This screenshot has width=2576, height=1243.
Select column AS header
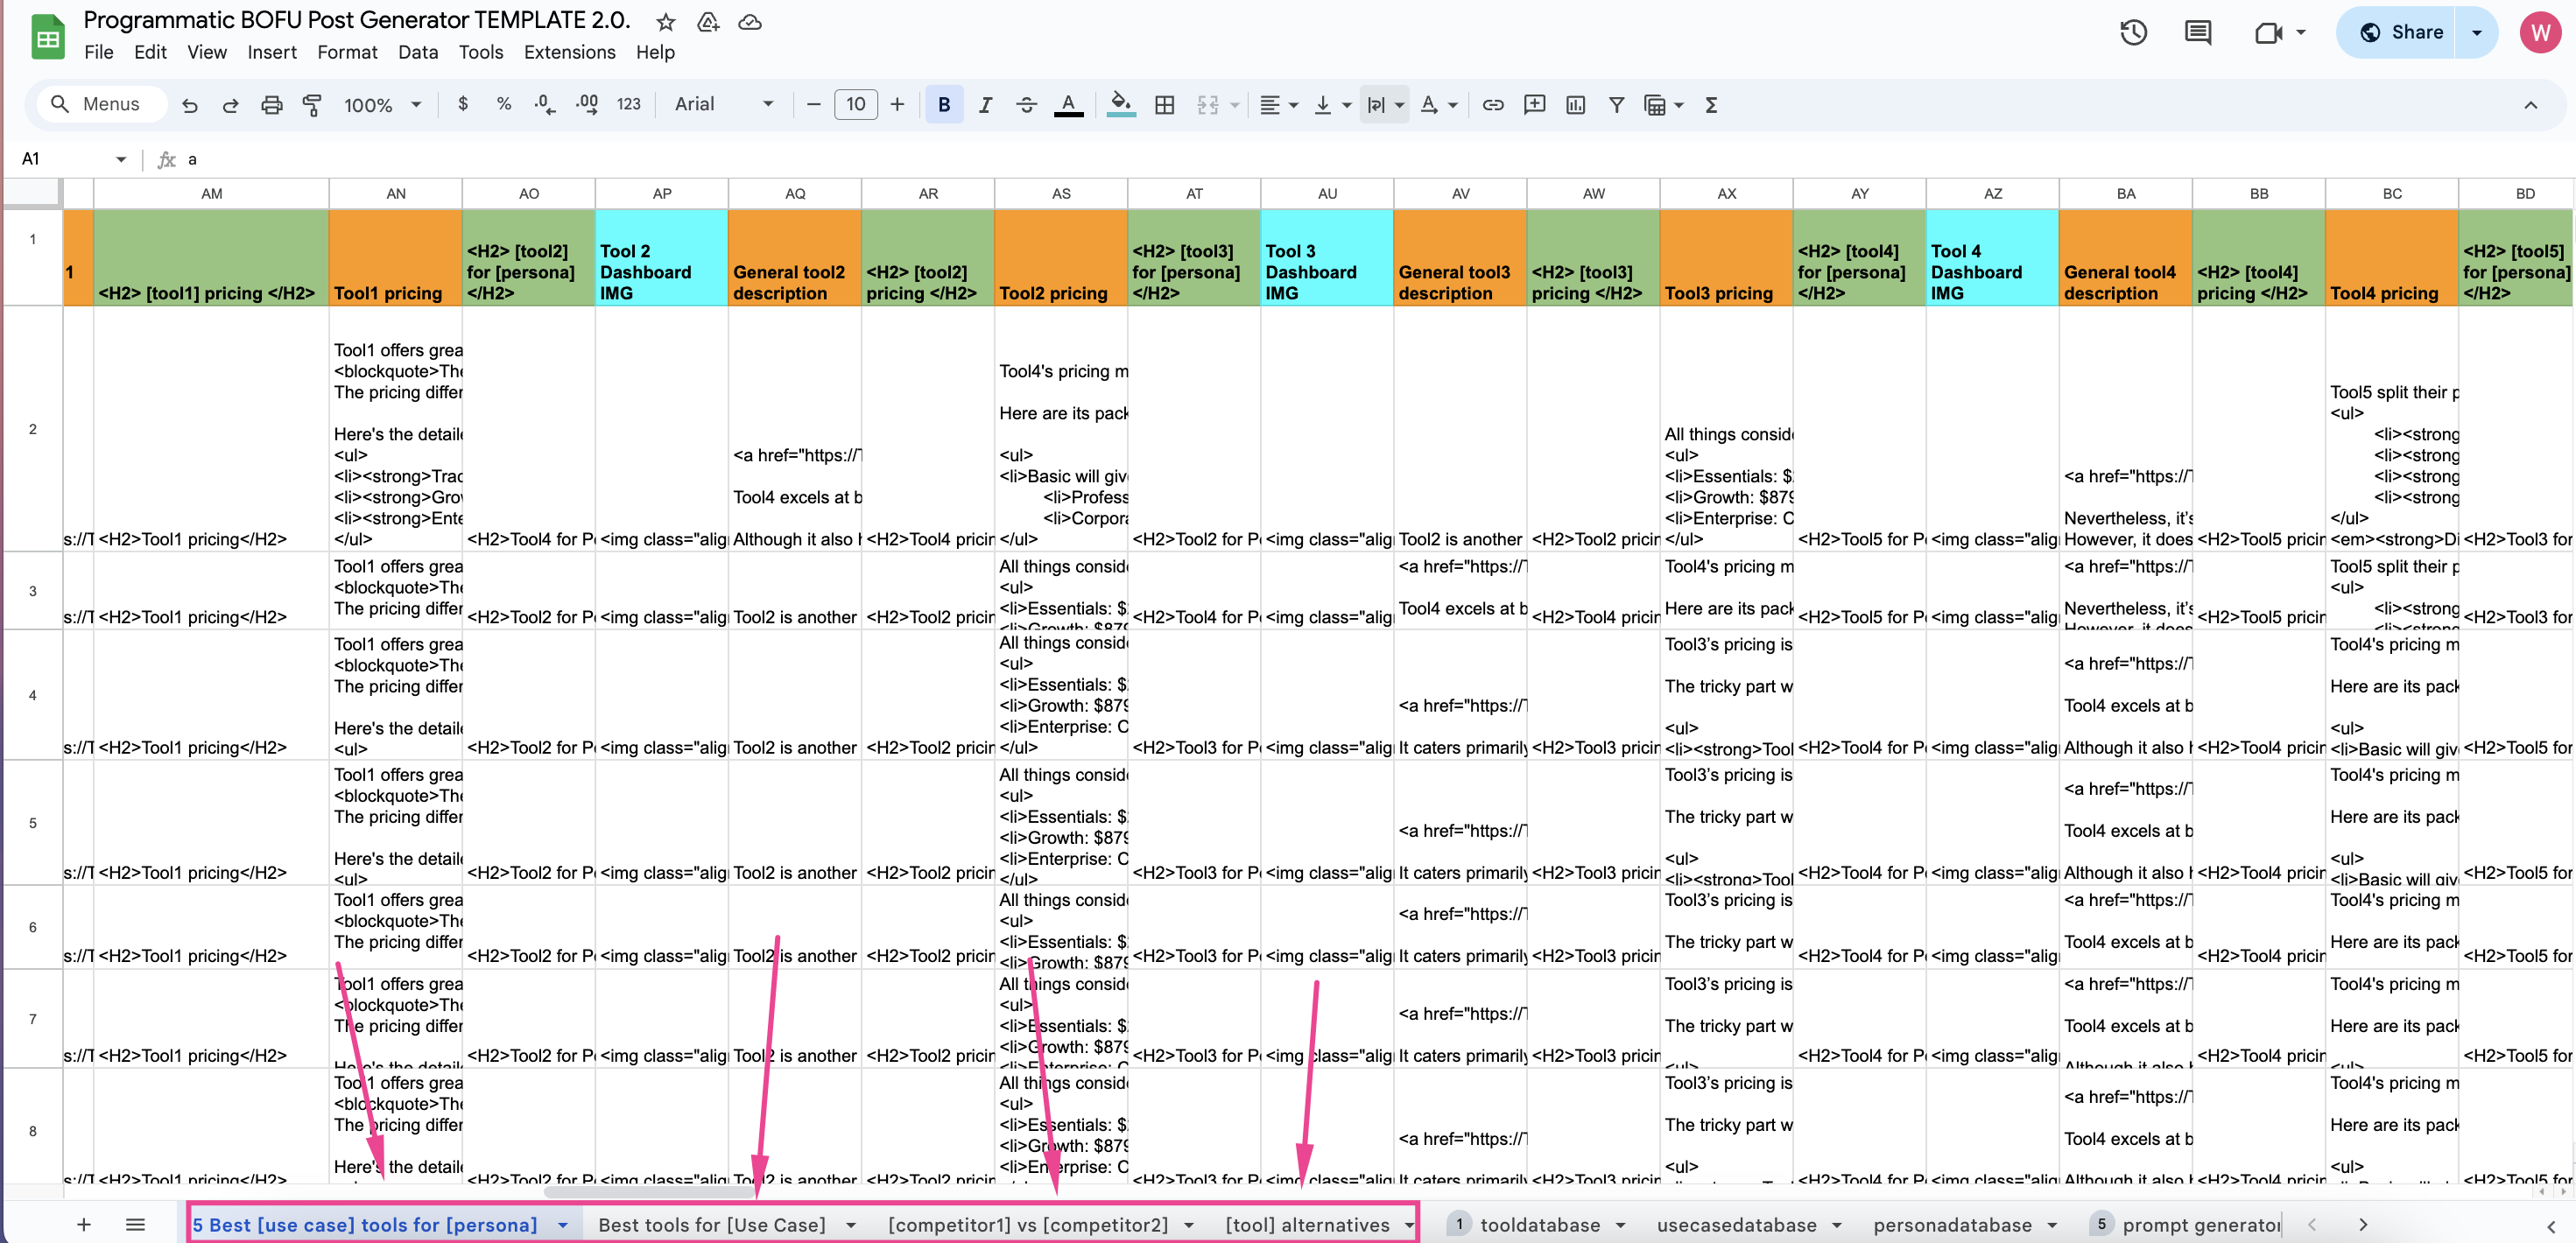click(x=1061, y=194)
